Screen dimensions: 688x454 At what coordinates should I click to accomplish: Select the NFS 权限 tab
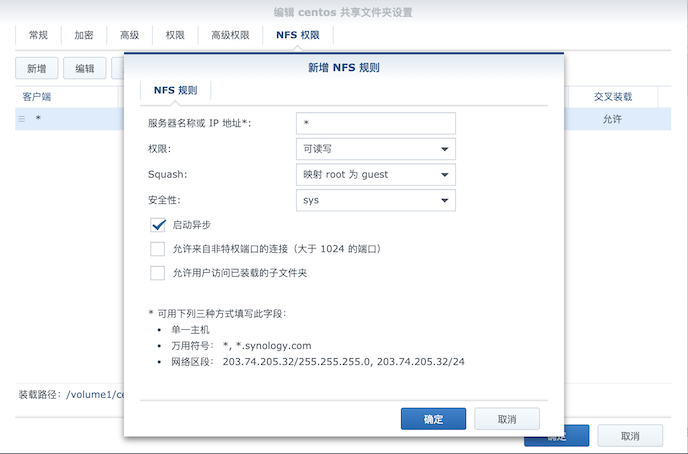[x=298, y=35]
